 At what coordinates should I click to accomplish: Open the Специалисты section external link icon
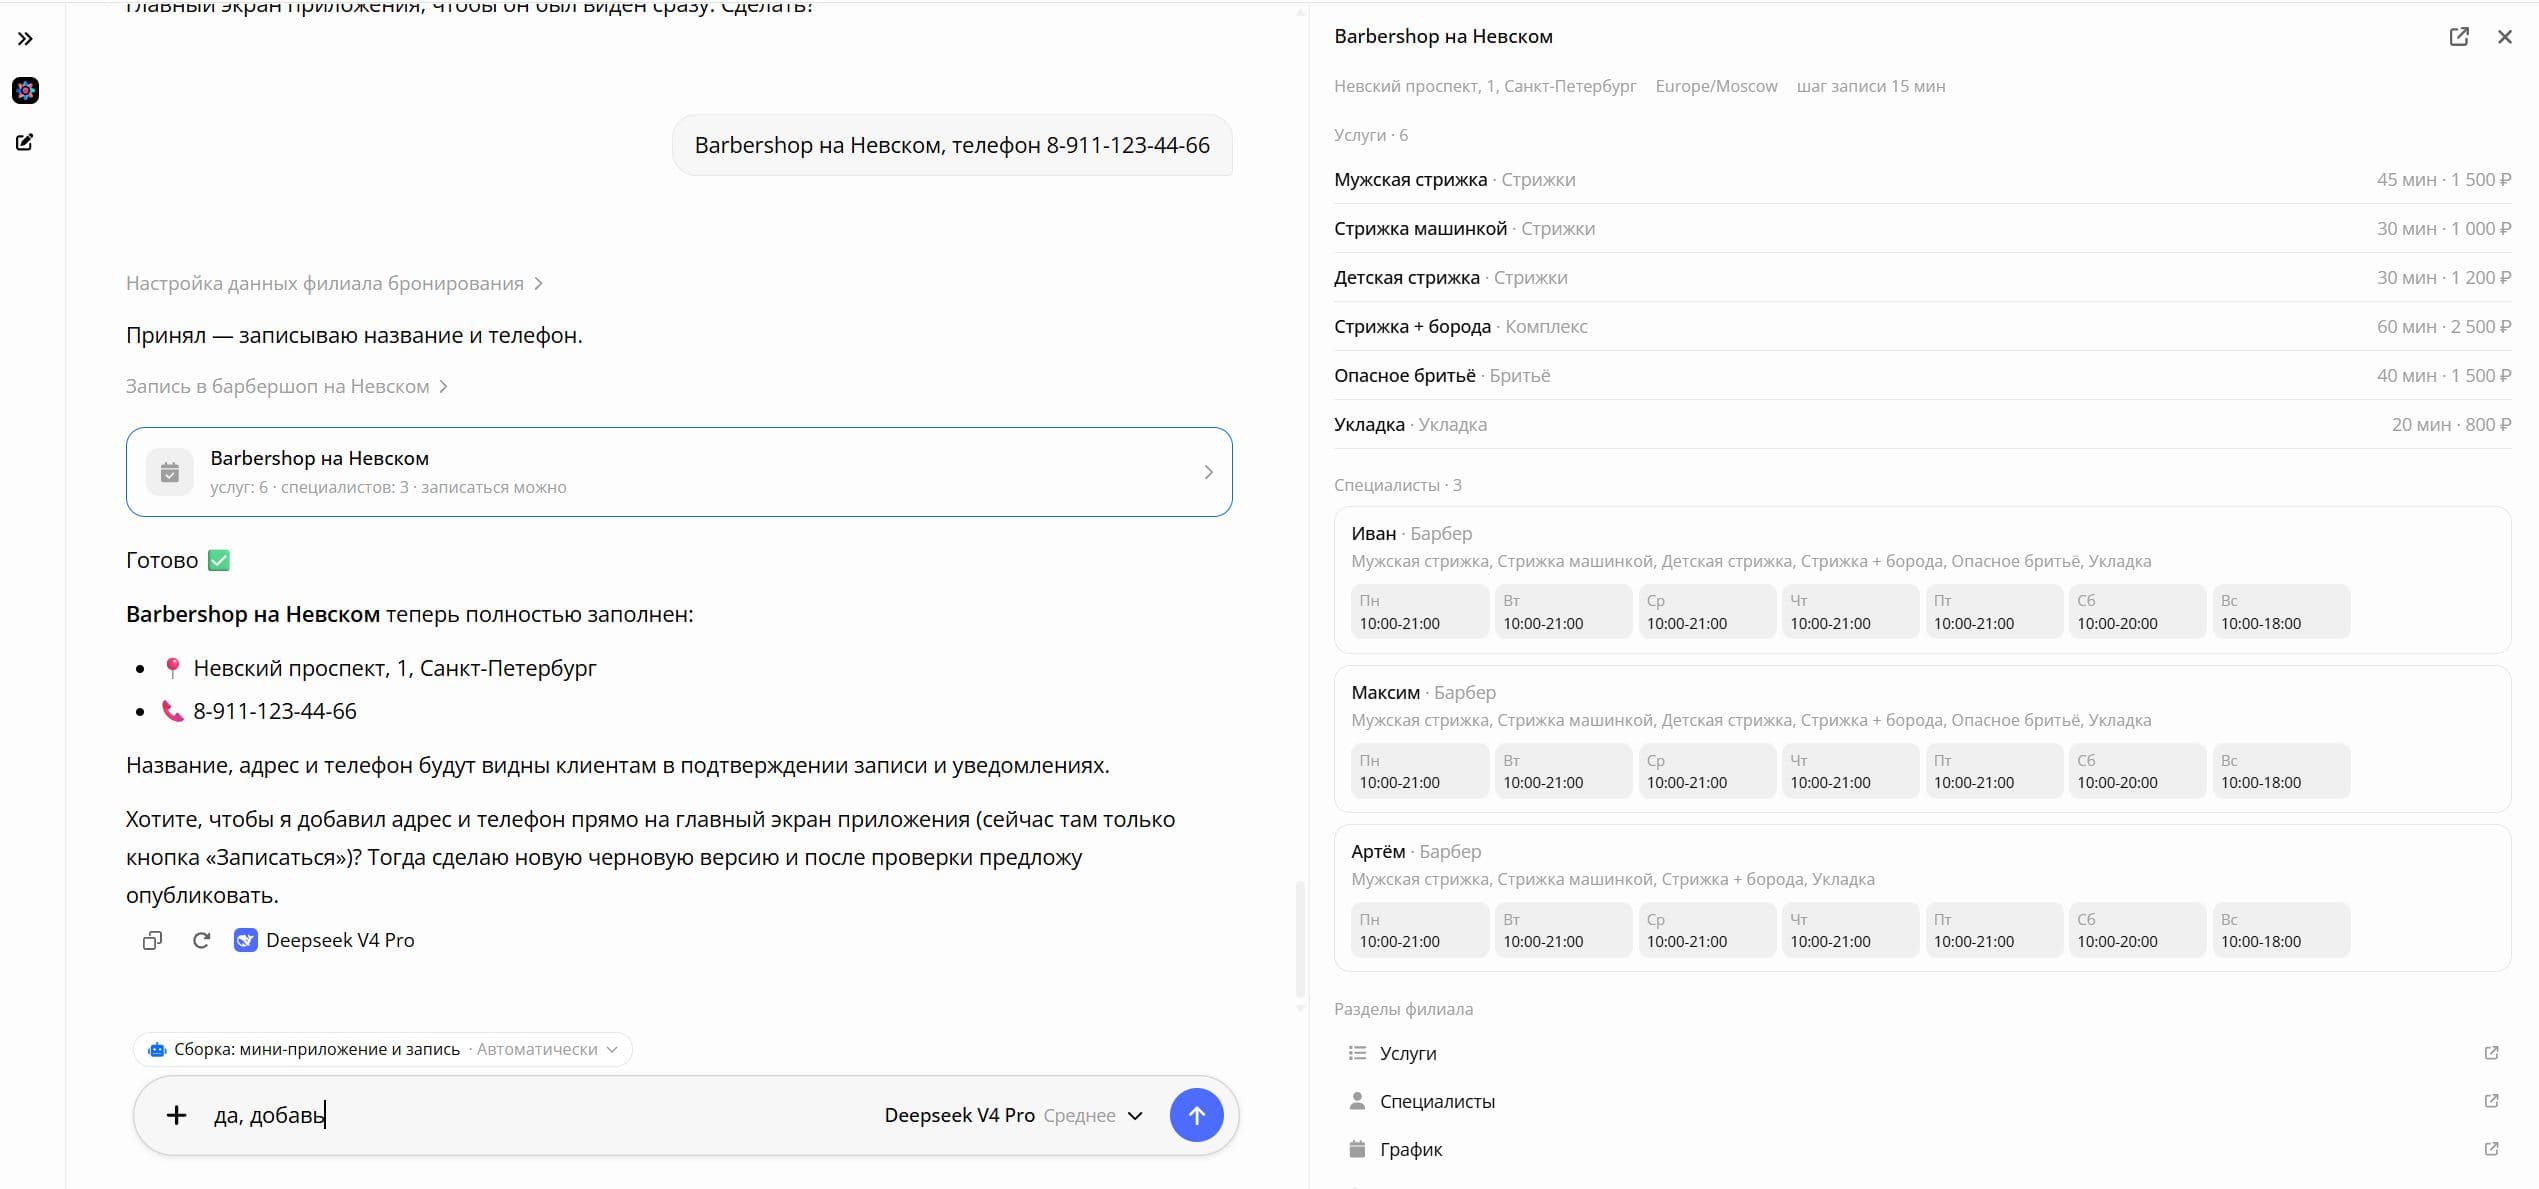(x=2491, y=1101)
